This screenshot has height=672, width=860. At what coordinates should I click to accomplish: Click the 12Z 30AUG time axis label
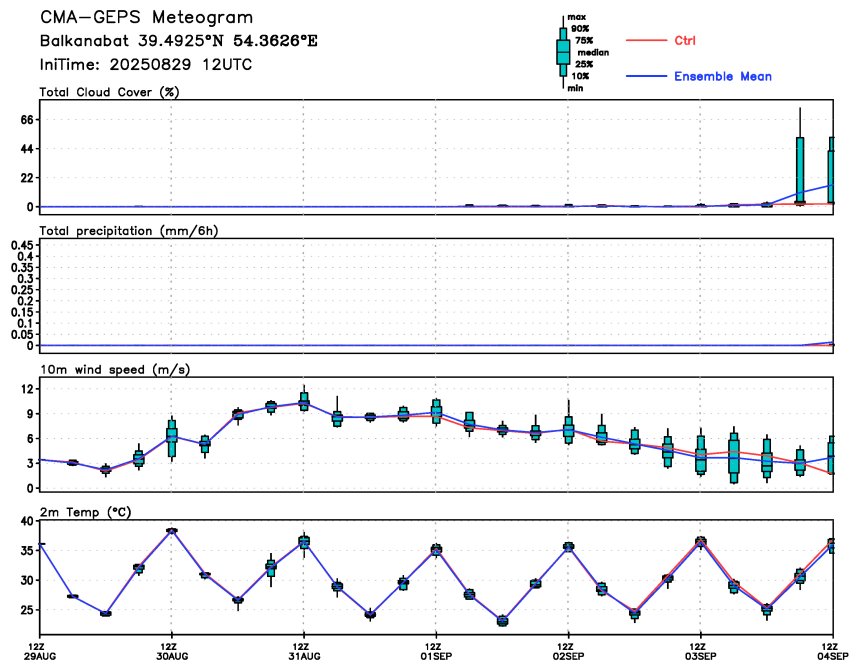click(x=171, y=651)
